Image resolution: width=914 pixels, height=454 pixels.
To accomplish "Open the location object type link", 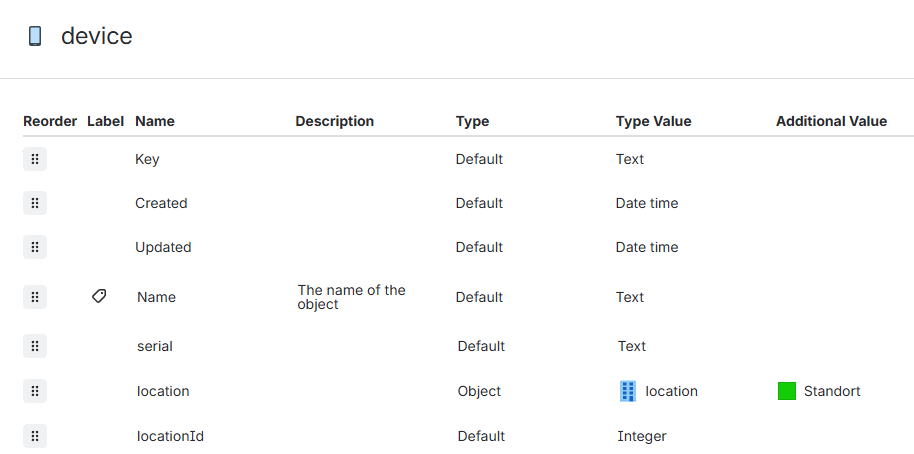I will 671,391.
